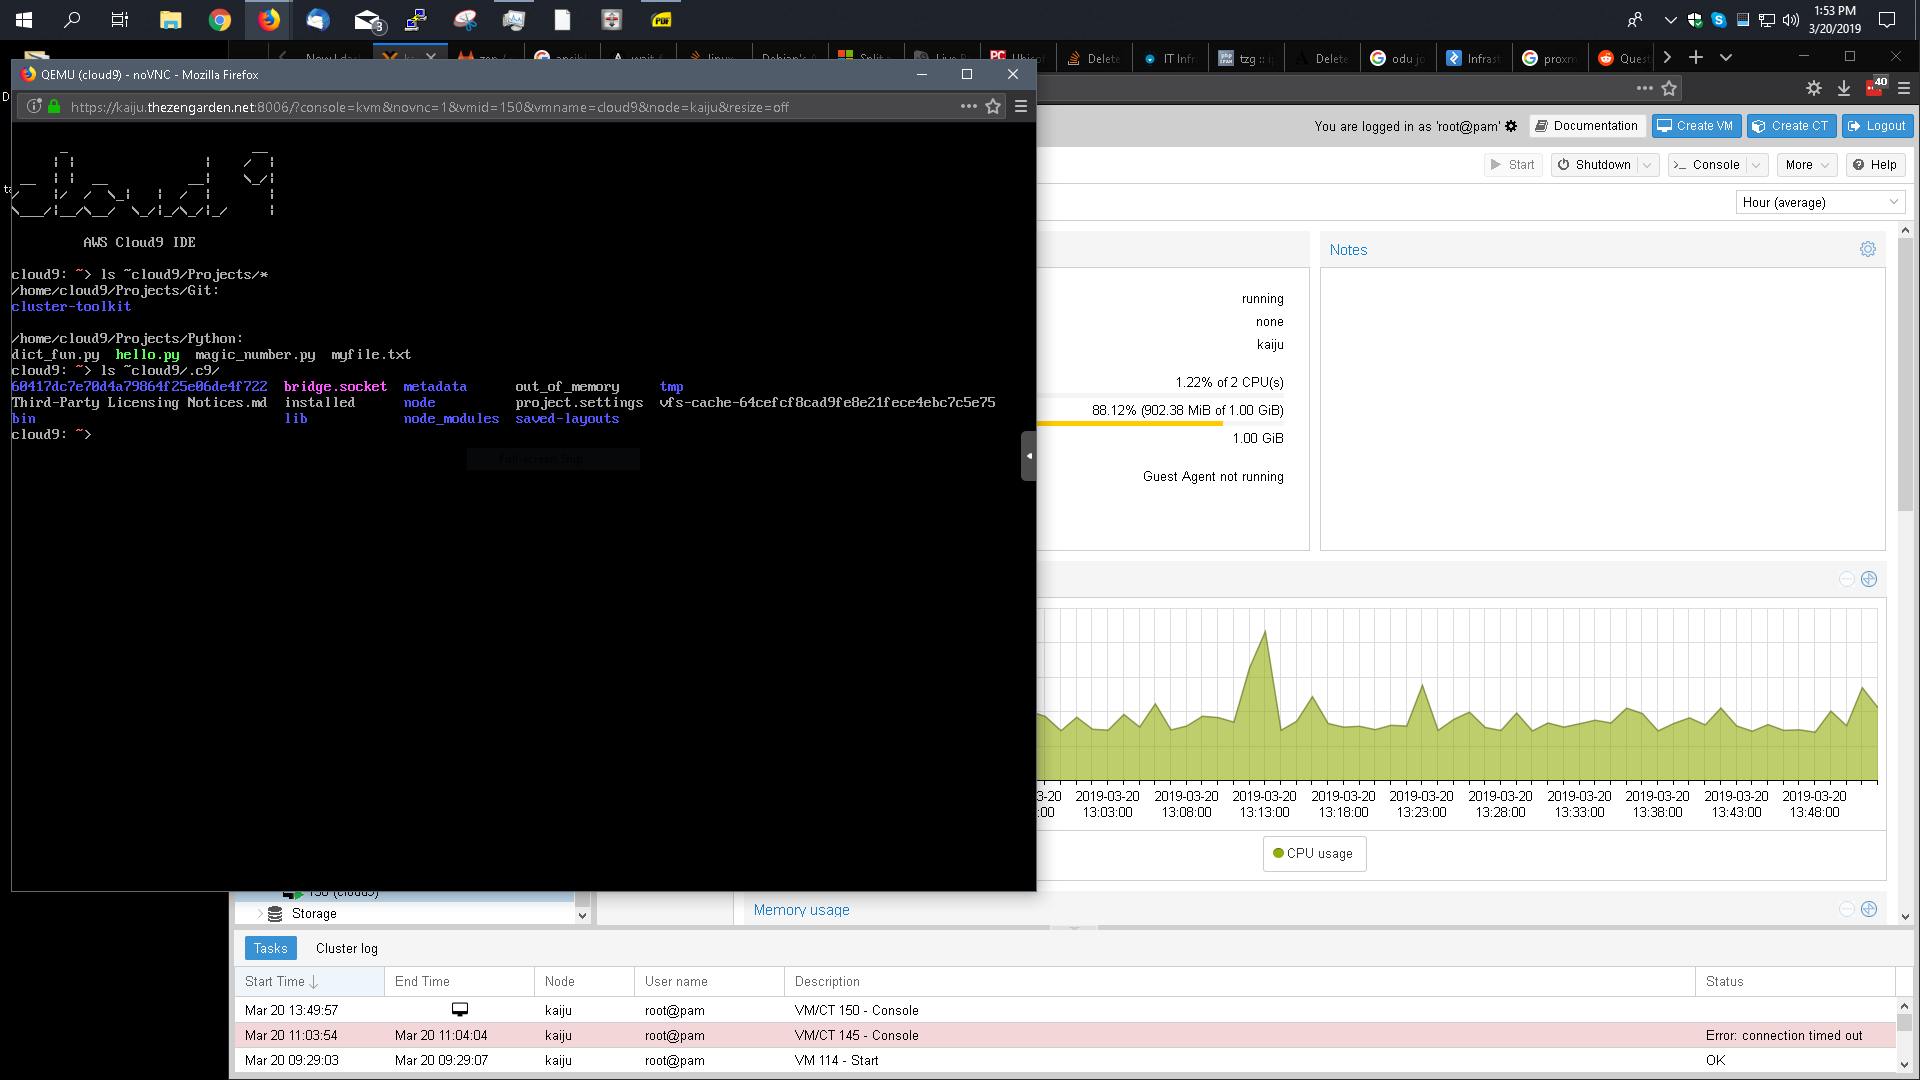
Task: Show site information for kaiju.thezengarden.net
Action: pyautogui.click(x=35, y=106)
